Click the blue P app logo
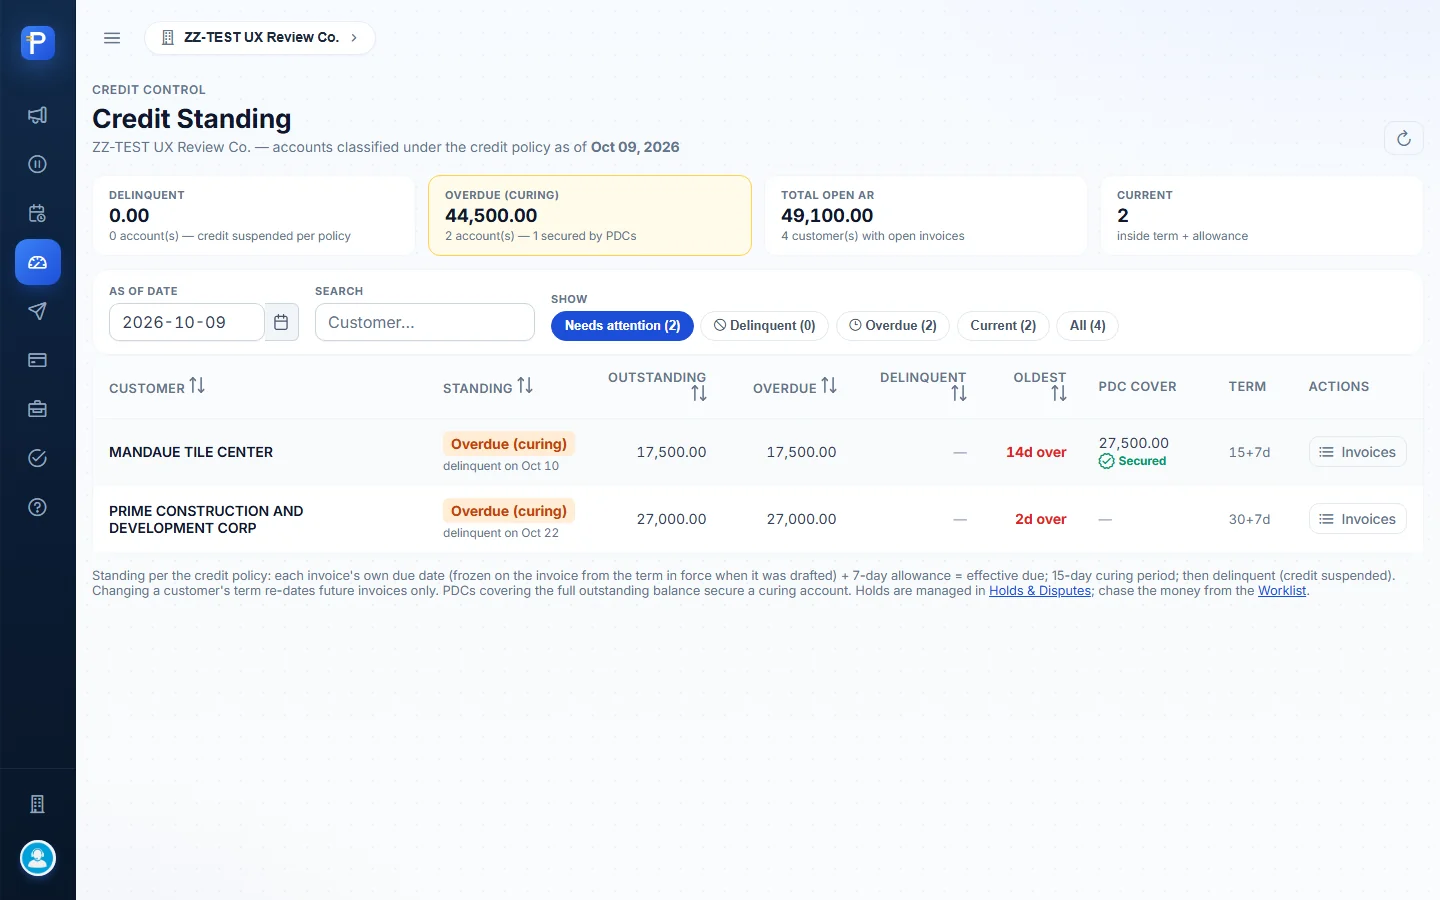 coord(38,43)
